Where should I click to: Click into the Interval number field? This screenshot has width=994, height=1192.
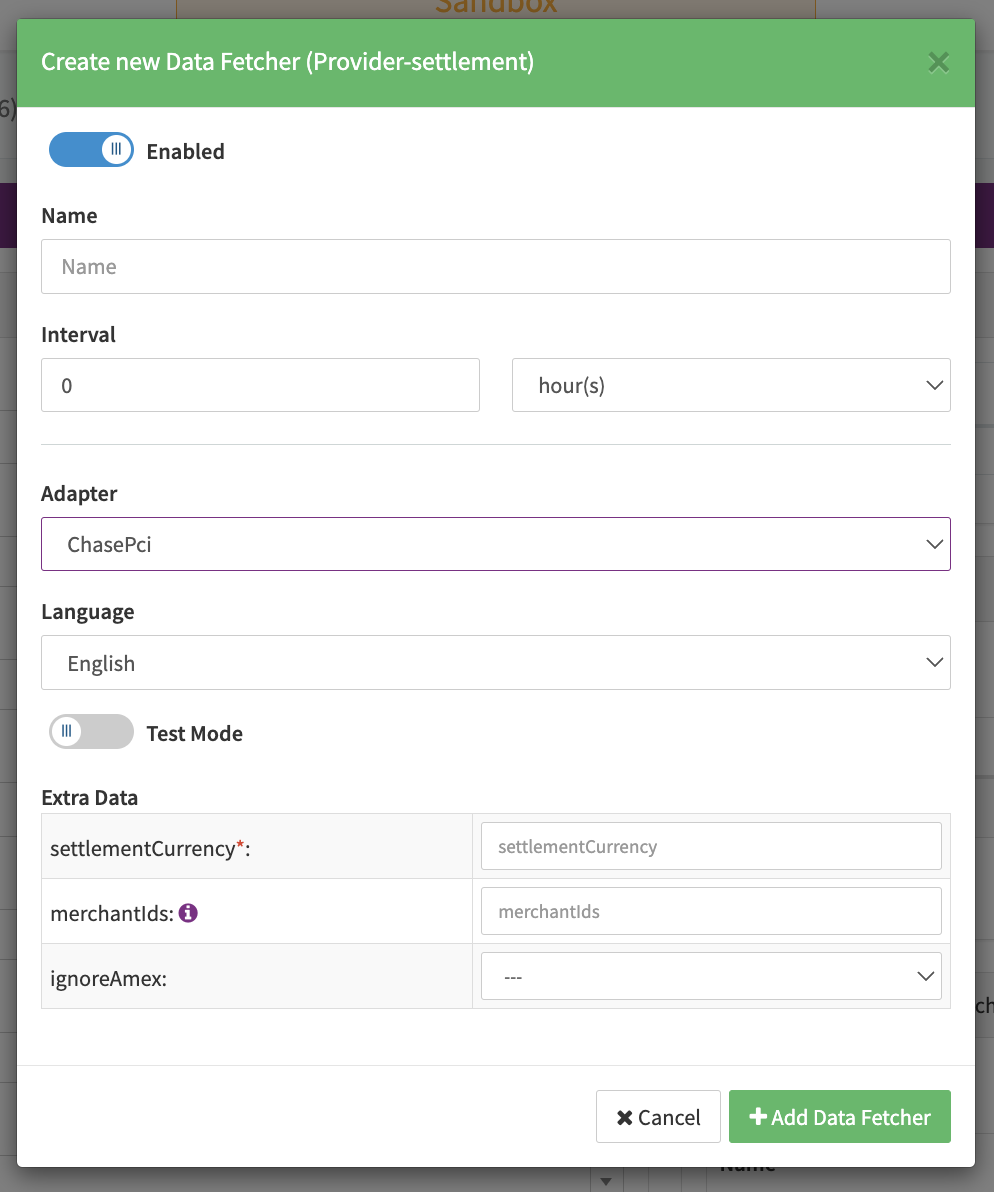260,385
